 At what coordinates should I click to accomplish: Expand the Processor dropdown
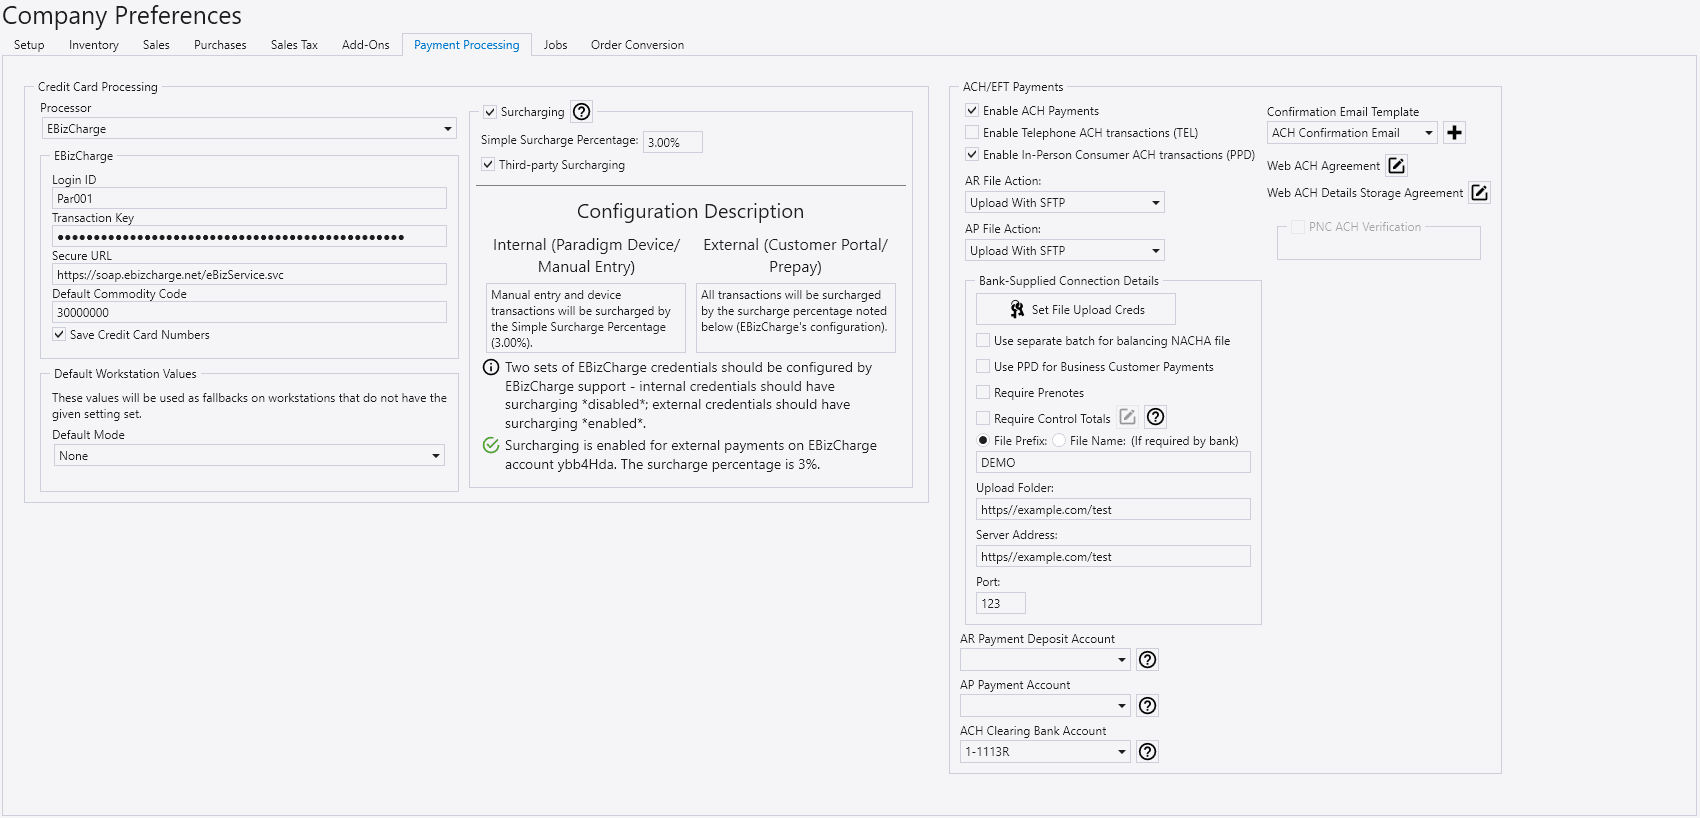(447, 129)
